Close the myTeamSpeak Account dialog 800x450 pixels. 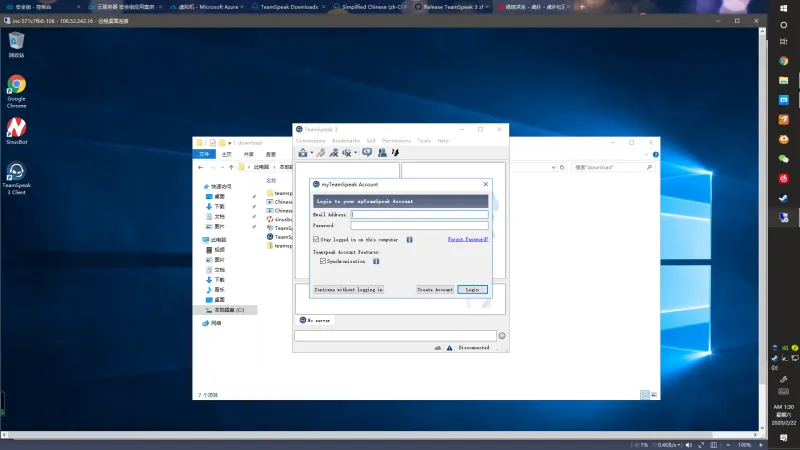(x=486, y=184)
